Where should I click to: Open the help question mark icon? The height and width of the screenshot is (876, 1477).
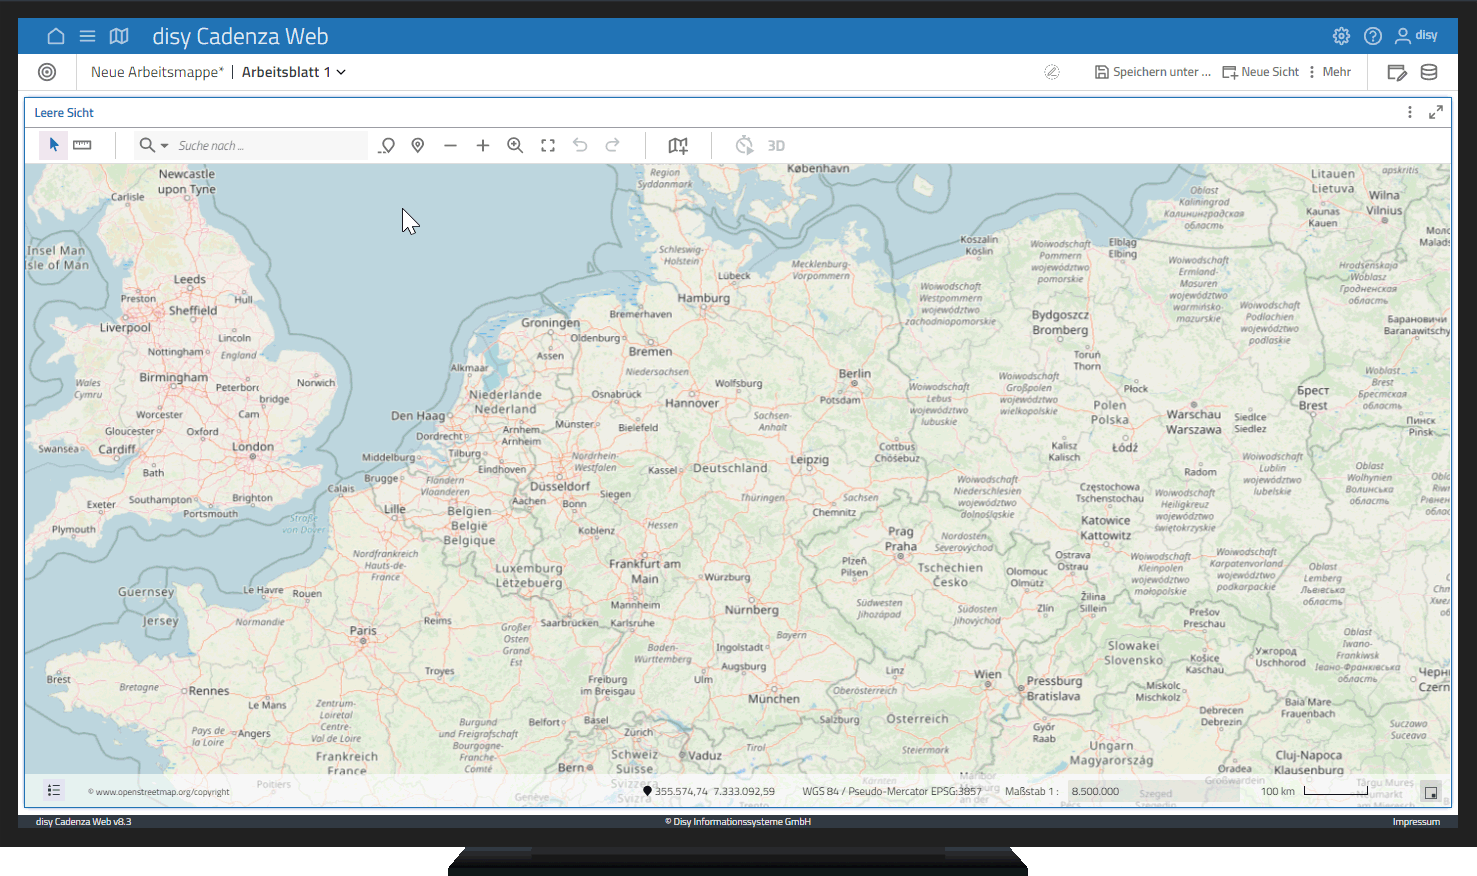click(x=1373, y=36)
